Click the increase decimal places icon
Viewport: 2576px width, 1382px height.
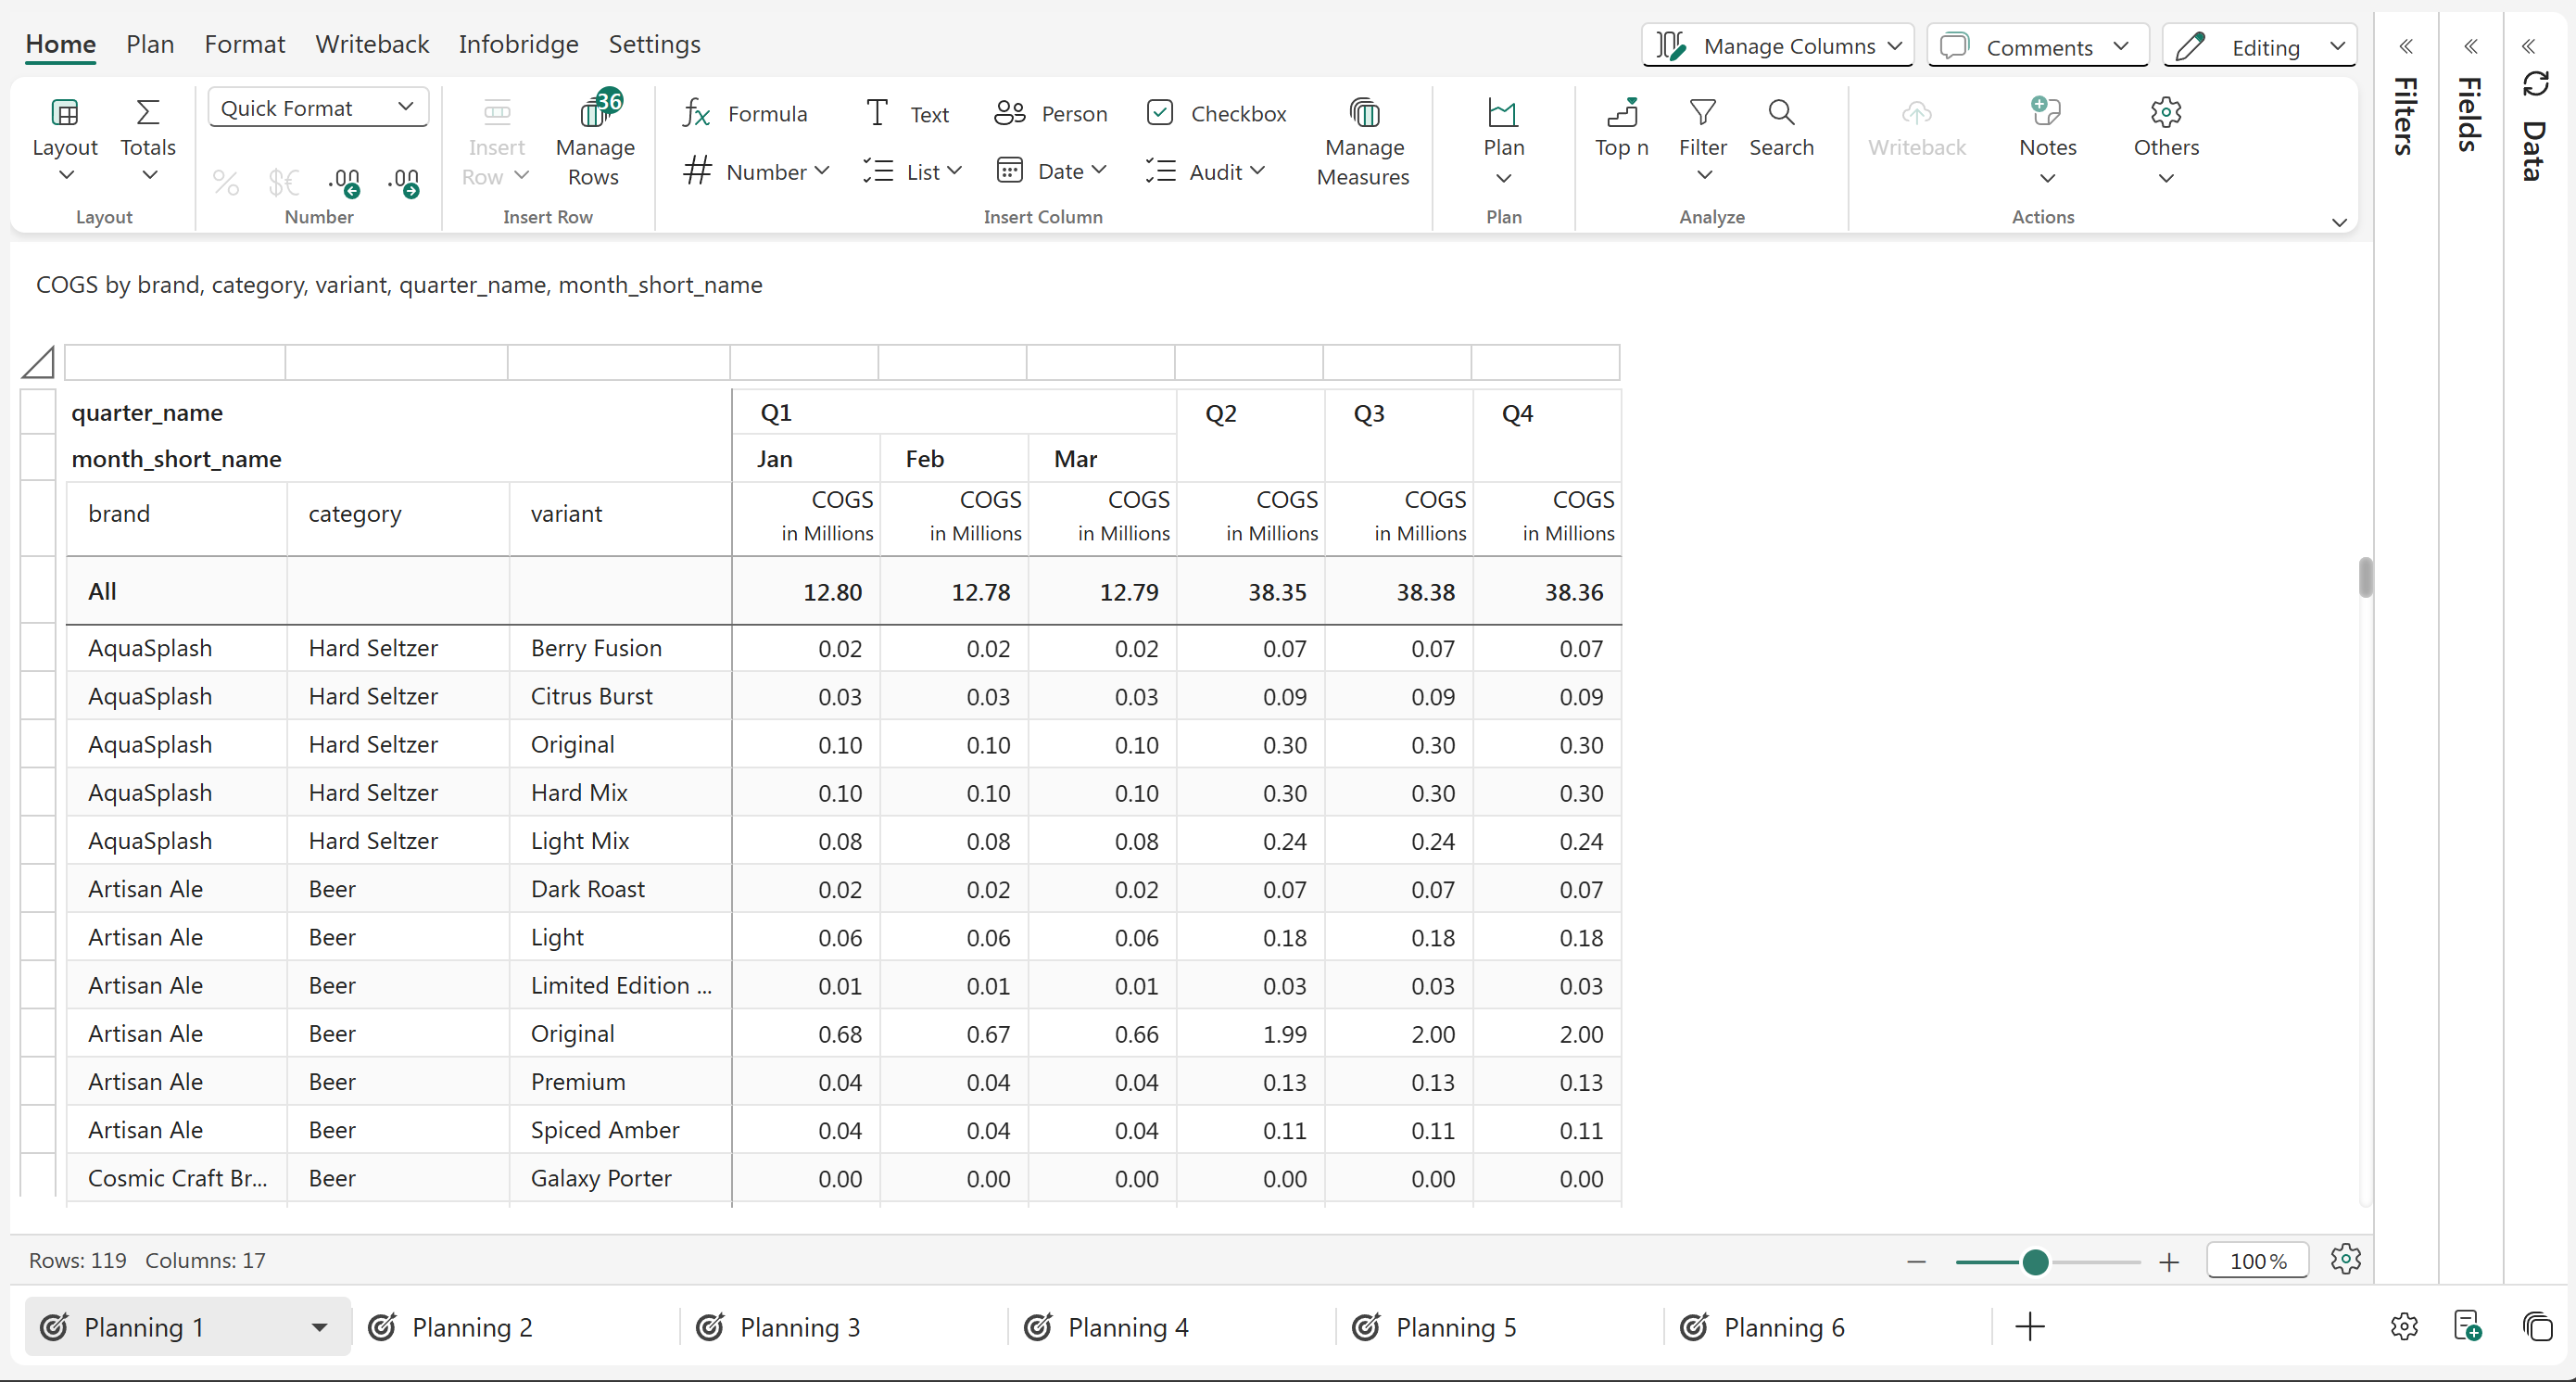tap(345, 182)
